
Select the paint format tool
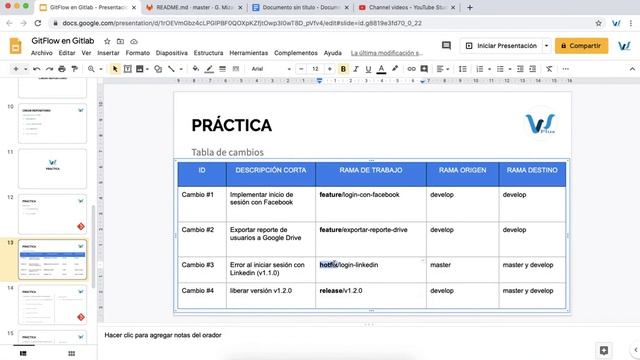pyautogui.click(x=75, y=69)
